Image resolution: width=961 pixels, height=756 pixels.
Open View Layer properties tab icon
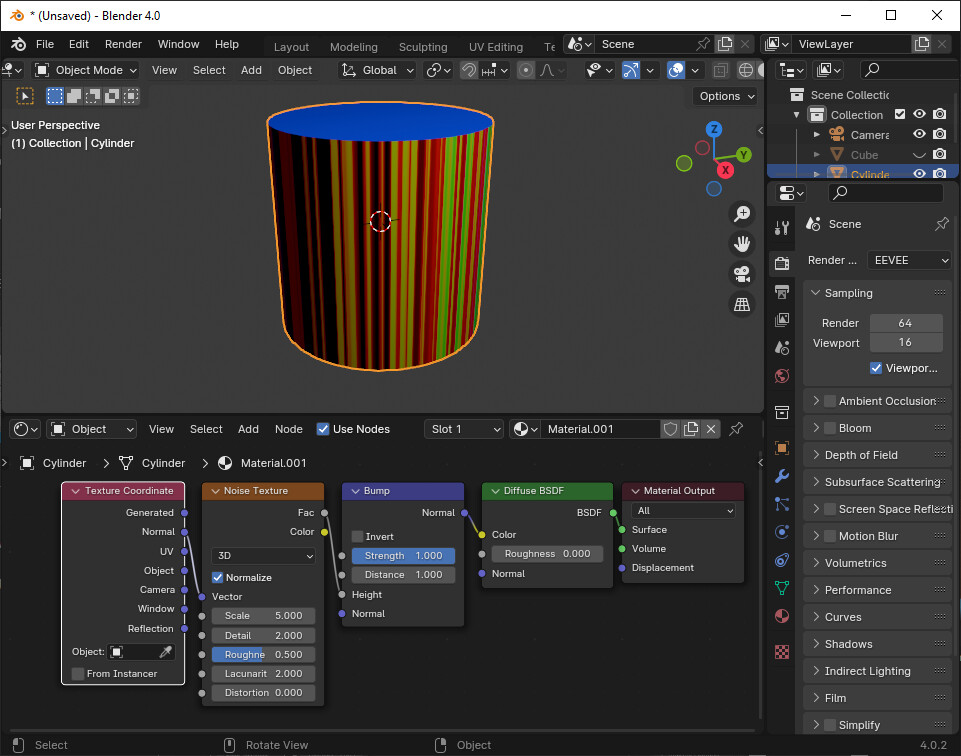[x=782, y=320]
